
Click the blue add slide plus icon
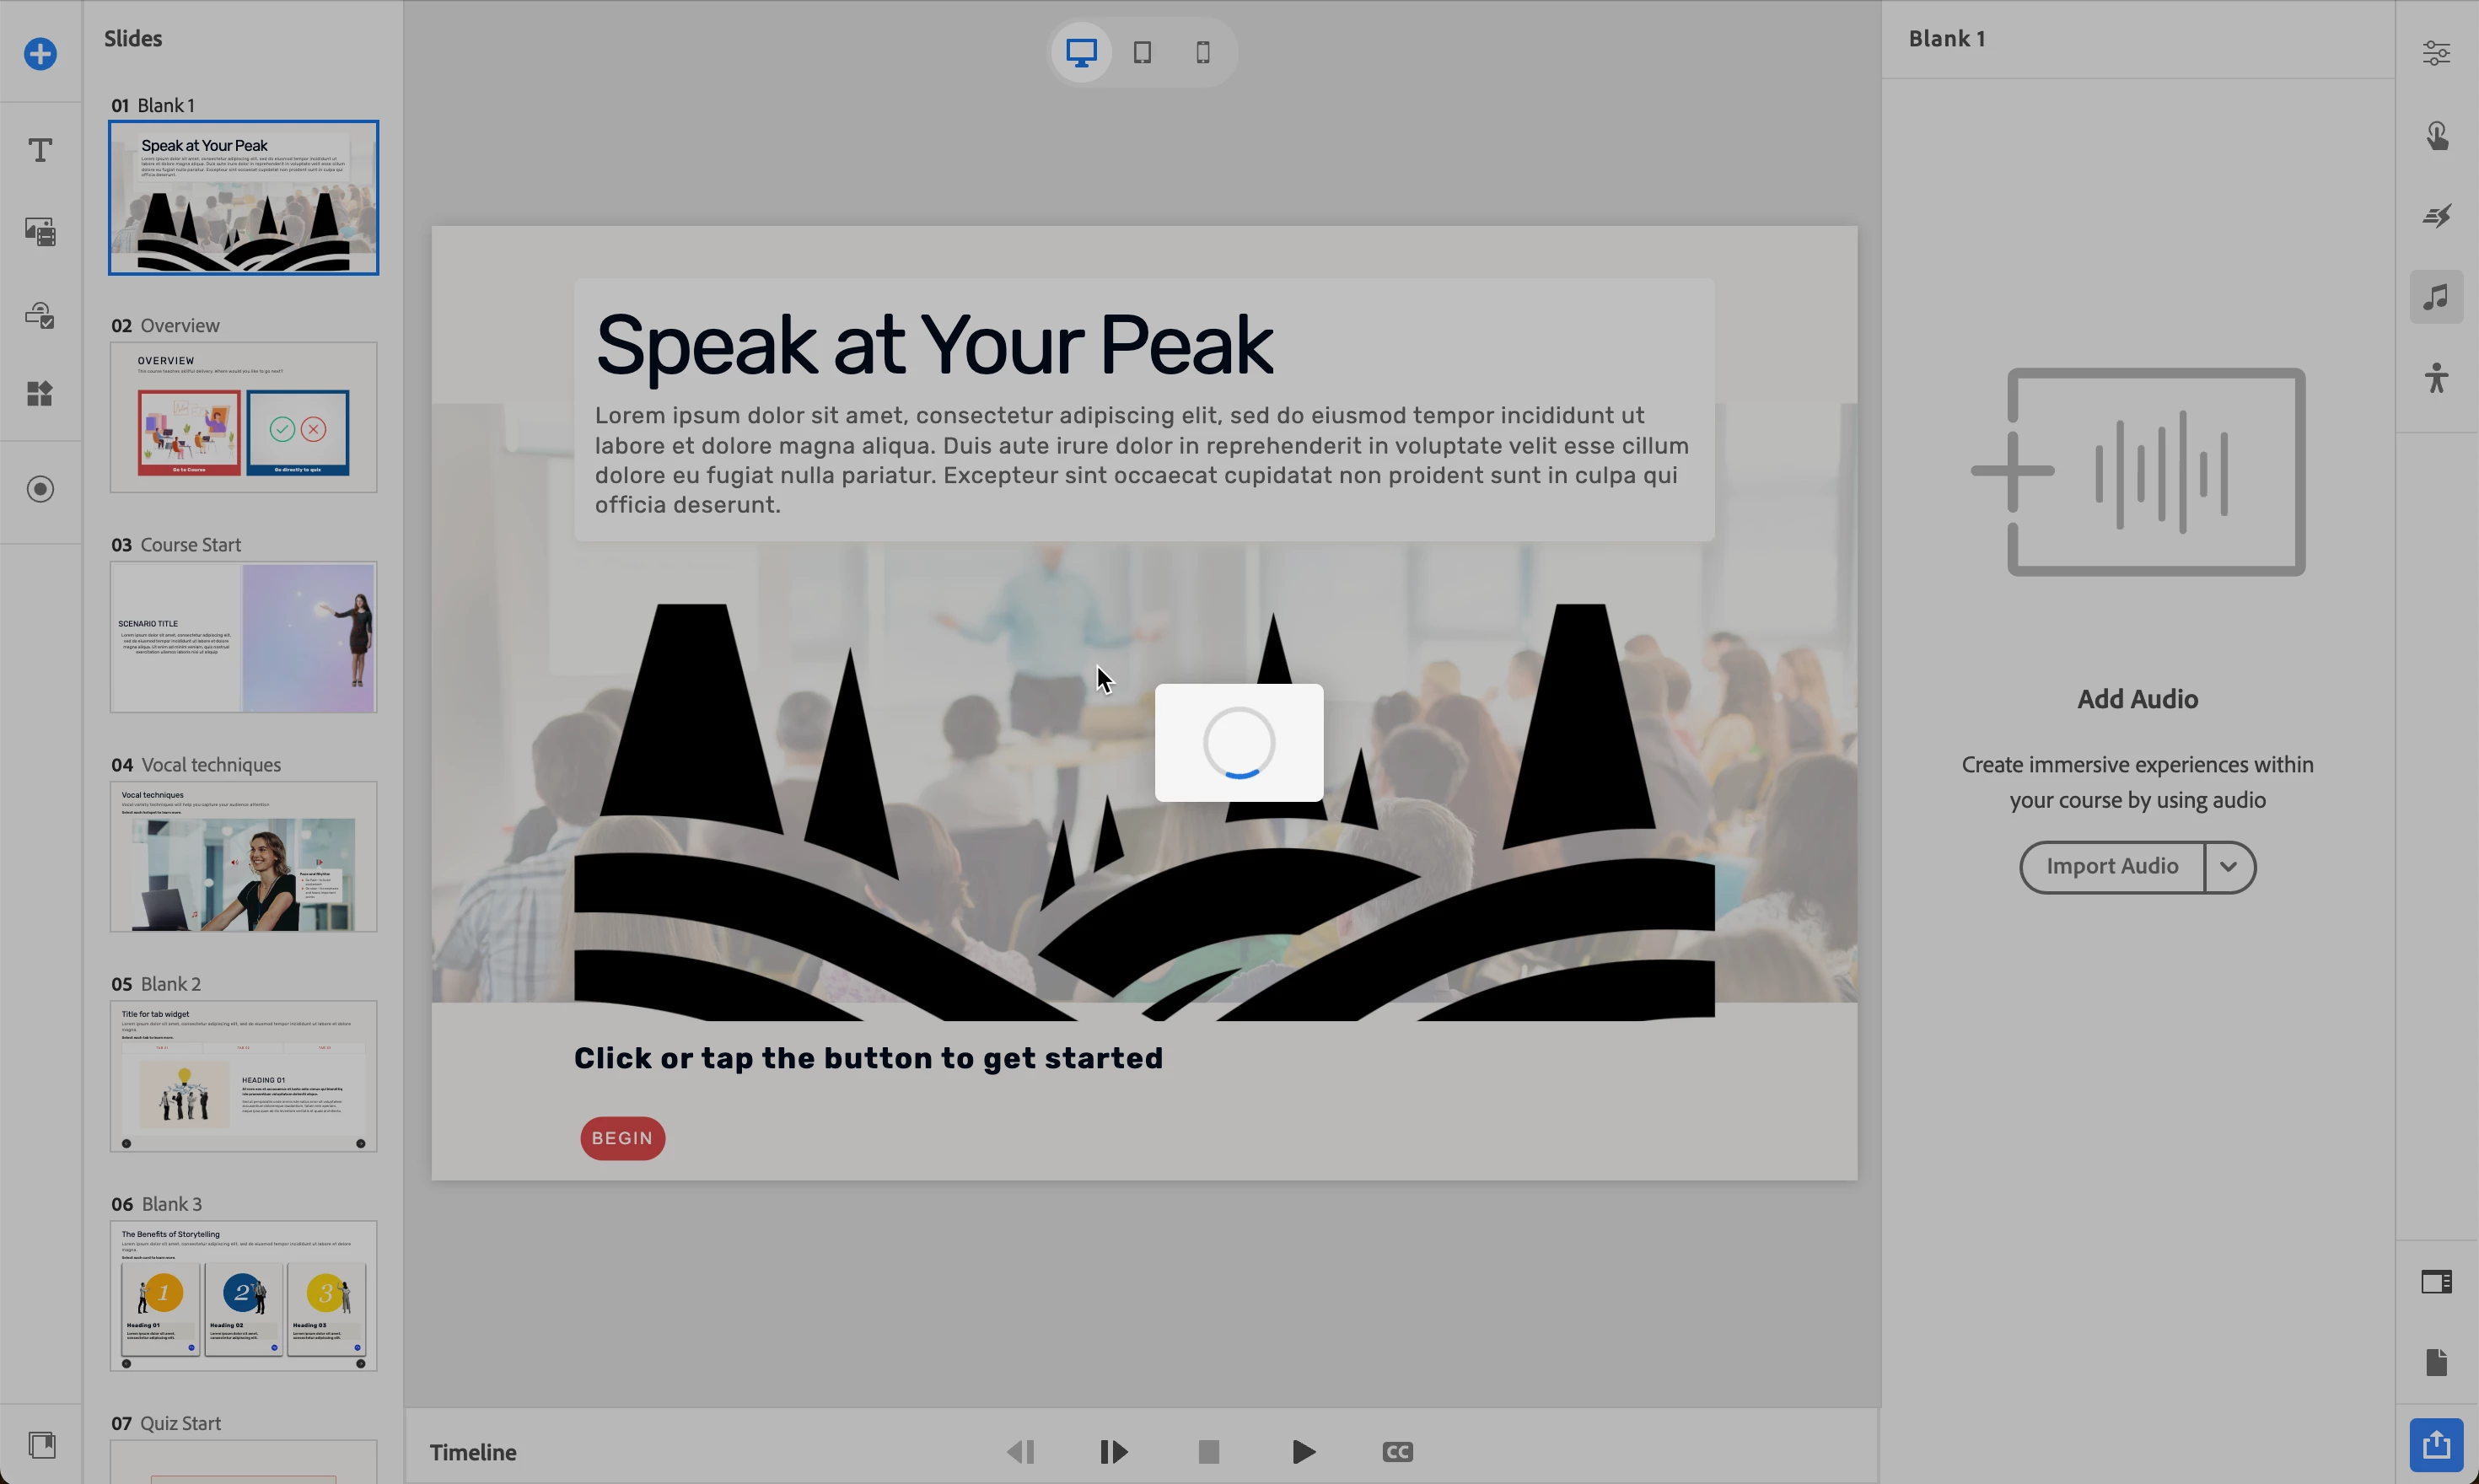pos(40,54)
